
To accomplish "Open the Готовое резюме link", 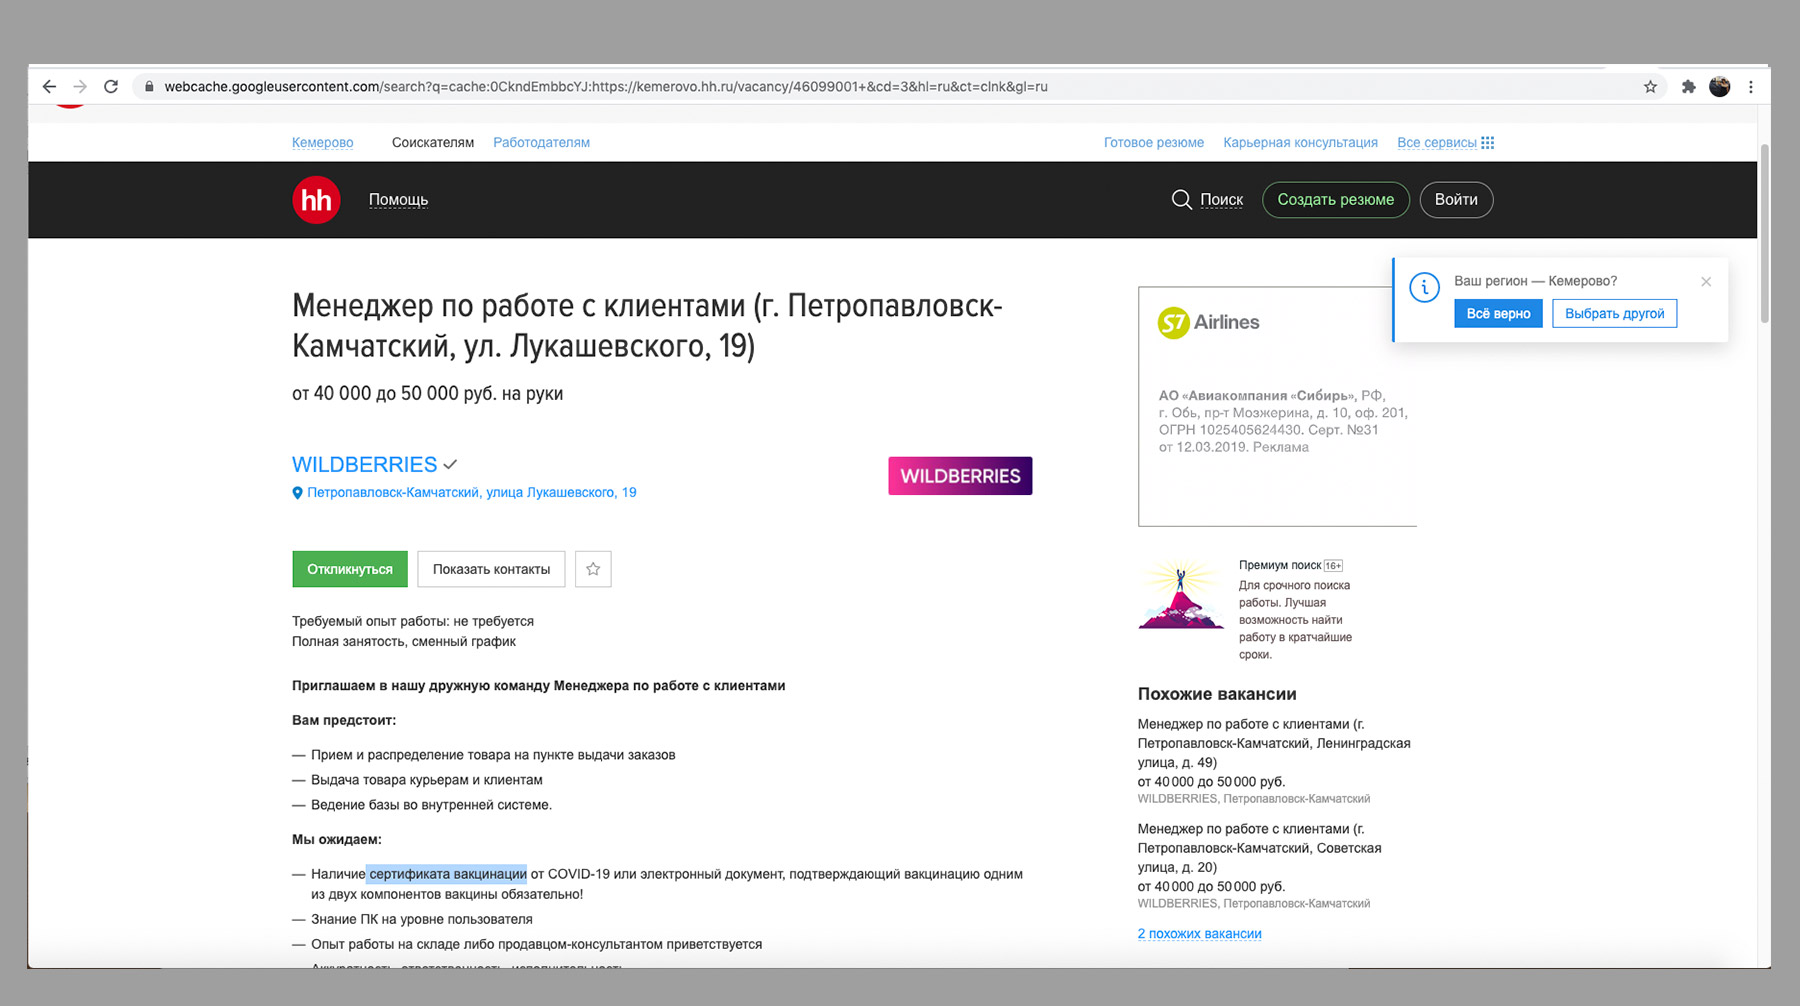I will coord(1154,142).
